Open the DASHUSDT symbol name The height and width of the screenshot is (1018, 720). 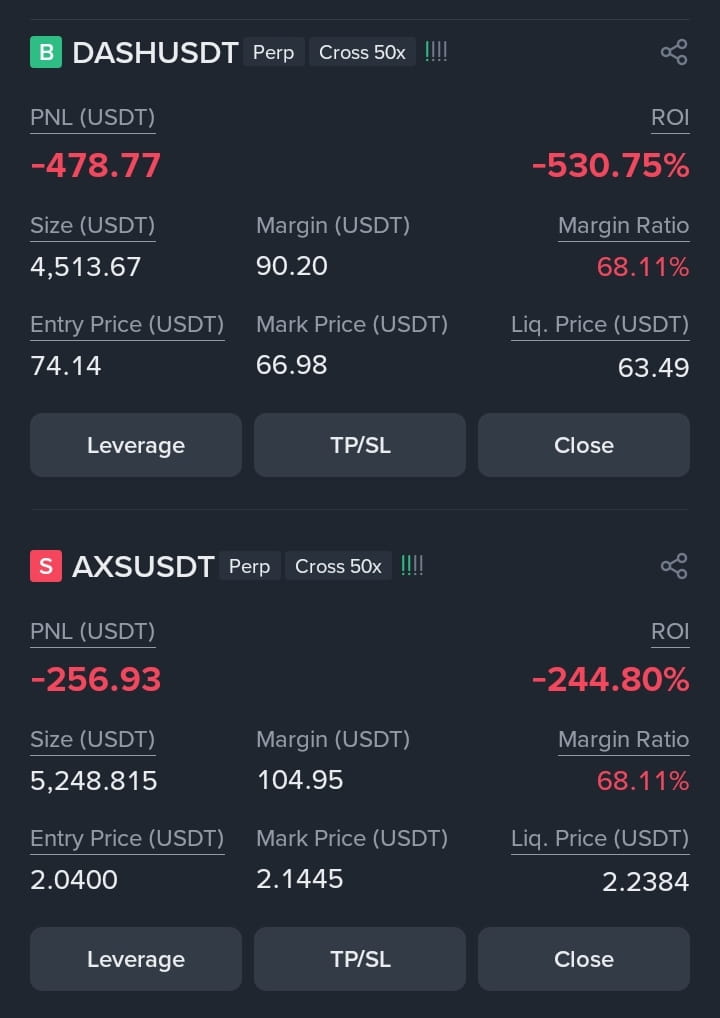click(155, 53)
